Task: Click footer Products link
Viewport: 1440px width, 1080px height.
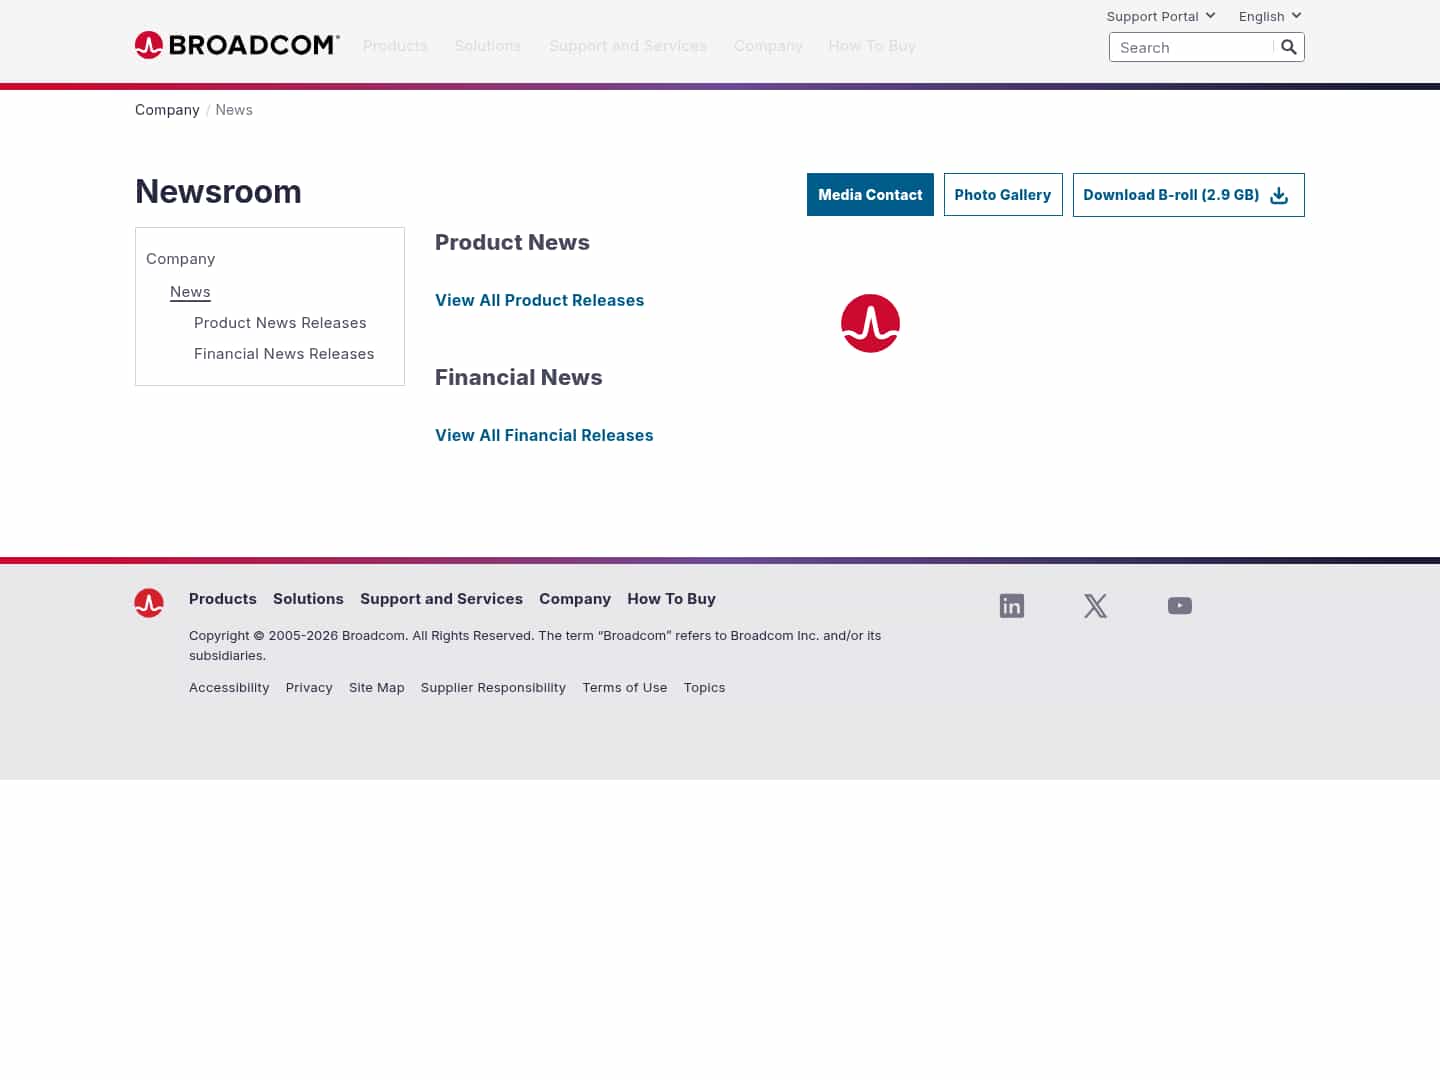Action: pos(223,599)
